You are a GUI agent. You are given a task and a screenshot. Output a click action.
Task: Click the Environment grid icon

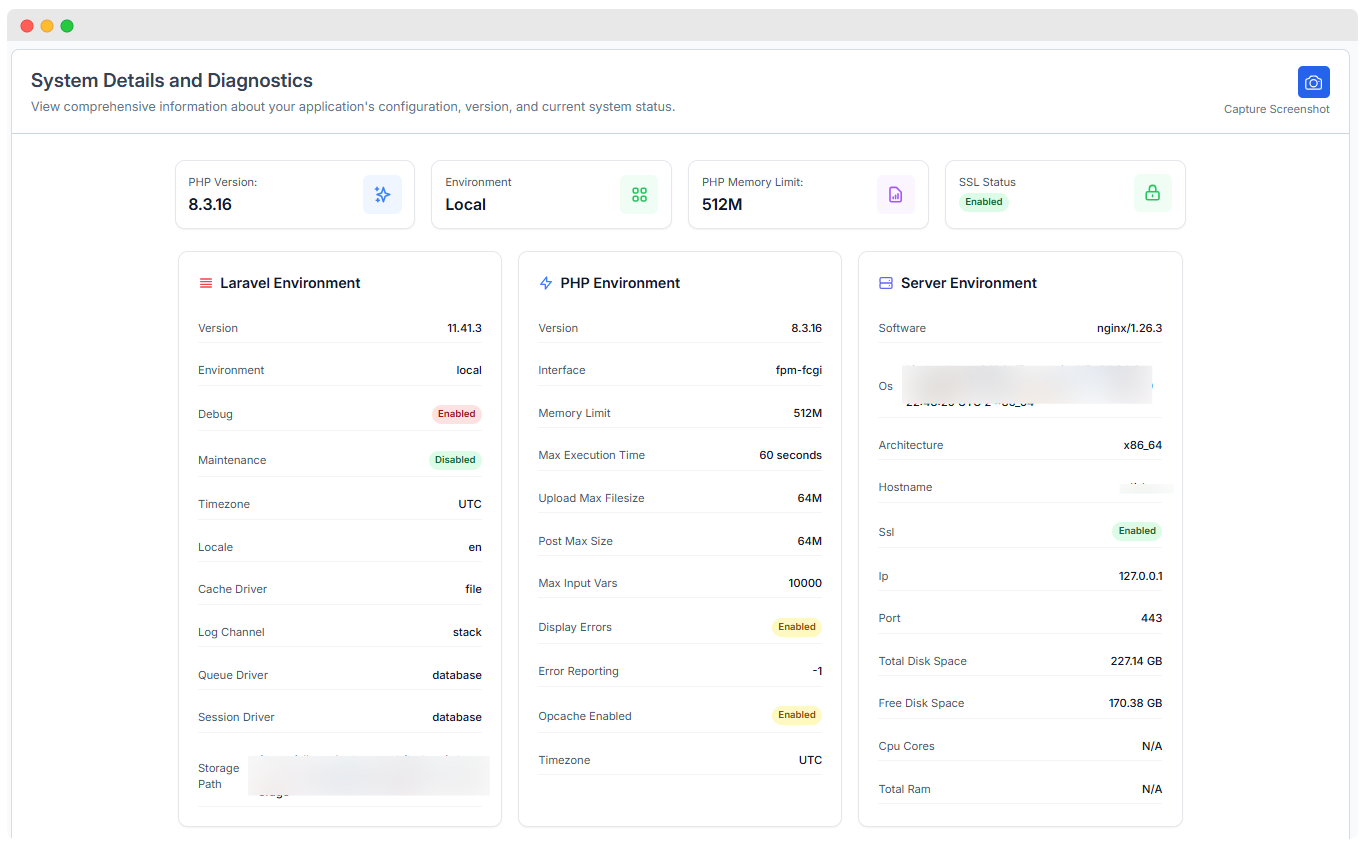point(639,195)
